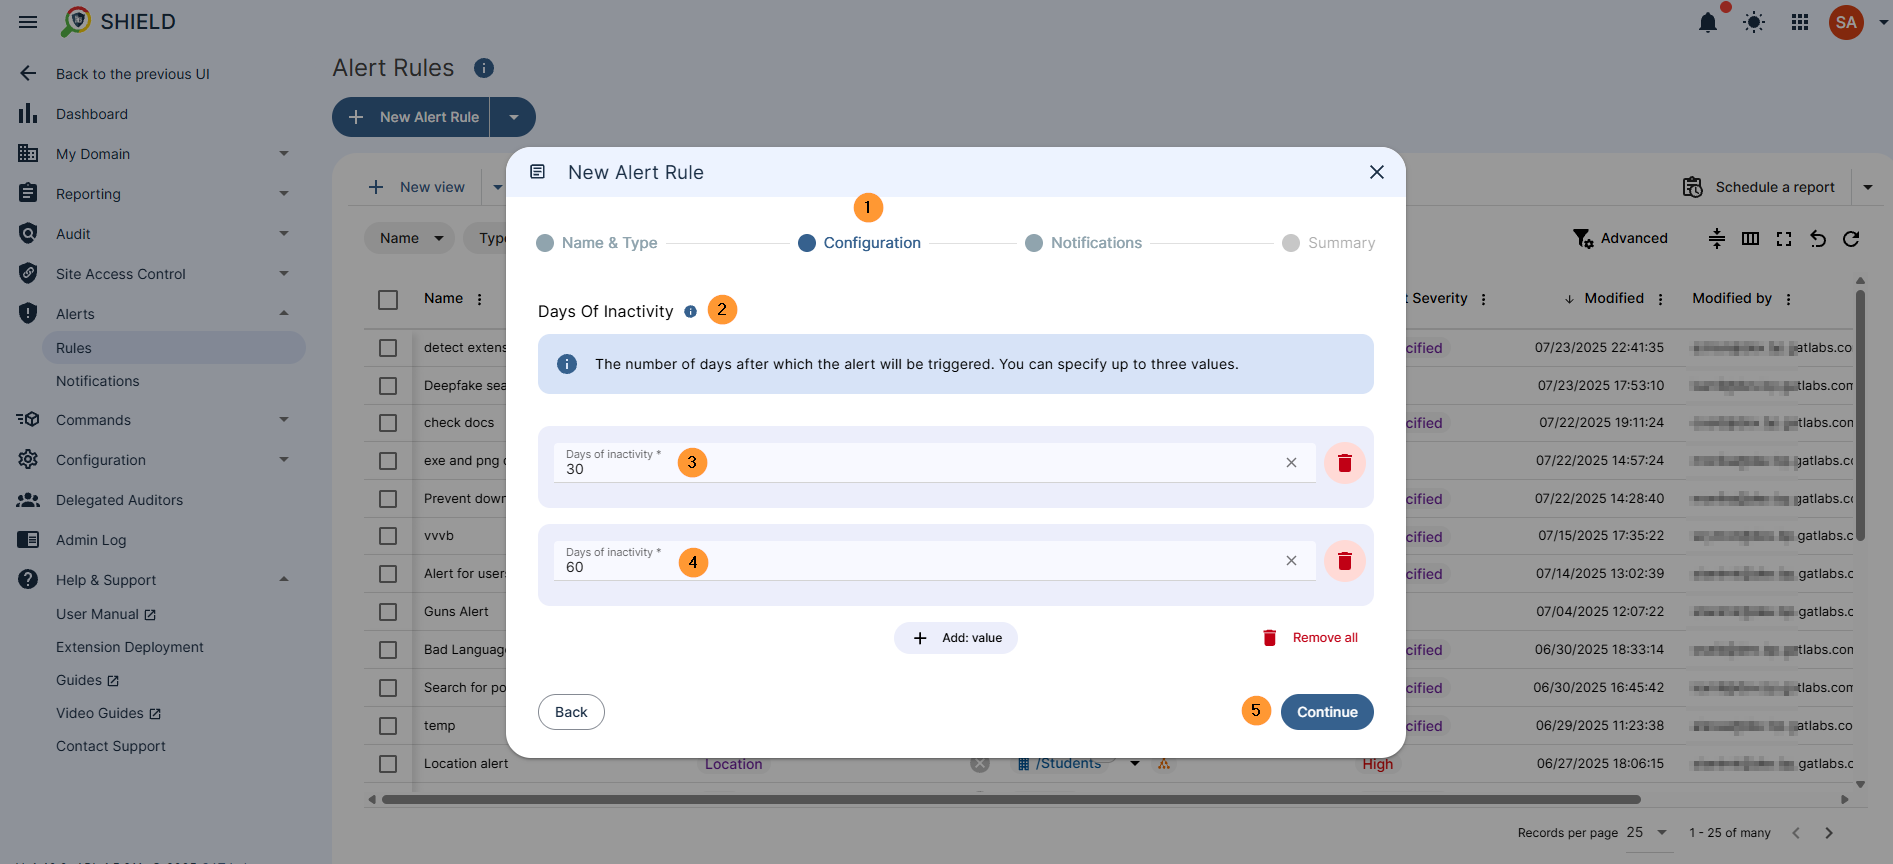Open the New Alert Rule dropdown arrow
This screenshot has width=1893, height=864.
pos(513,117)
